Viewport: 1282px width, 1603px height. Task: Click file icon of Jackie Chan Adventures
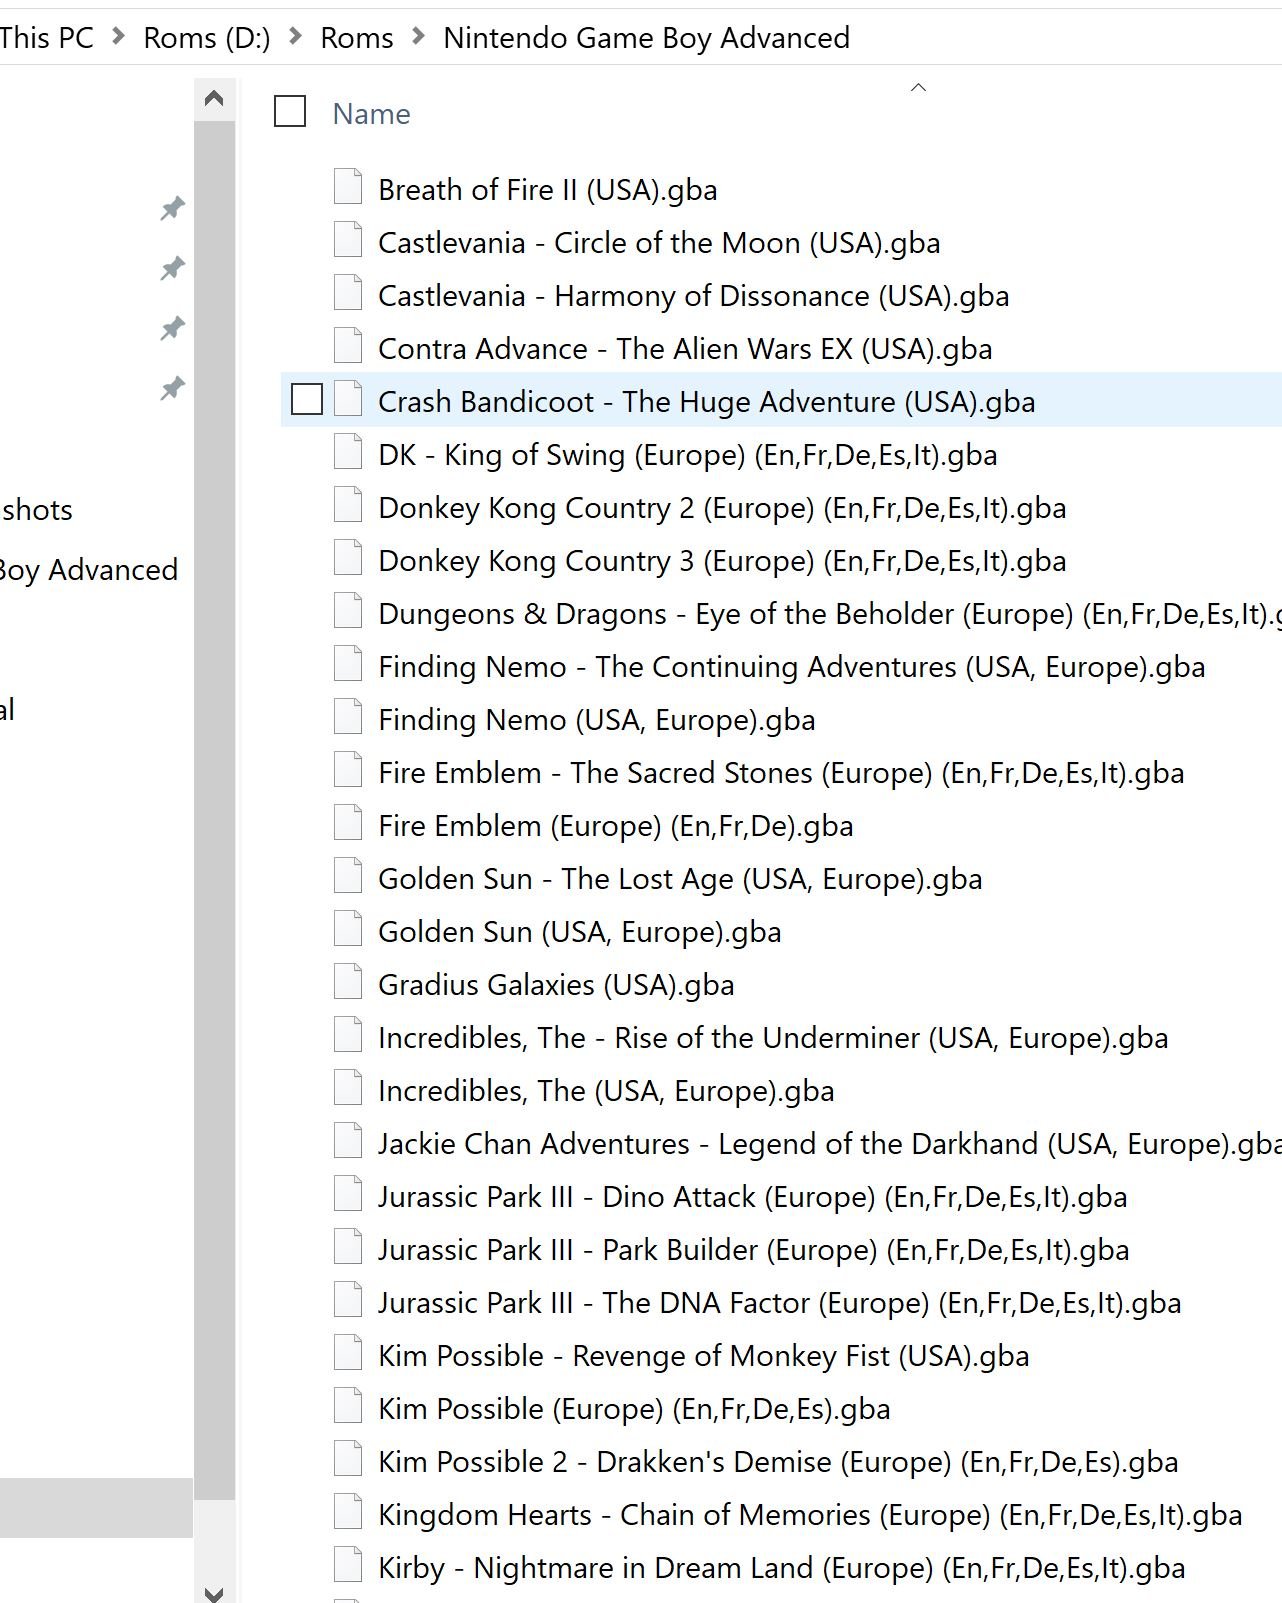(347, 1141)
